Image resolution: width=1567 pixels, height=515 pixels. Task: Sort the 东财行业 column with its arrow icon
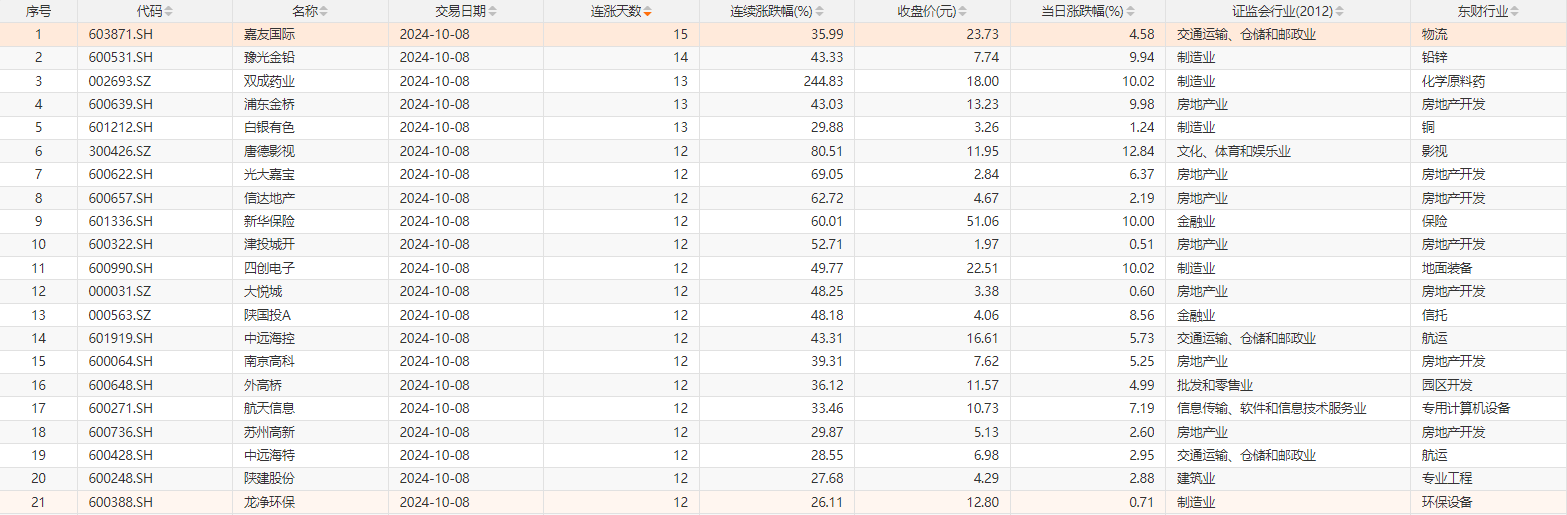coord(1516,12)
